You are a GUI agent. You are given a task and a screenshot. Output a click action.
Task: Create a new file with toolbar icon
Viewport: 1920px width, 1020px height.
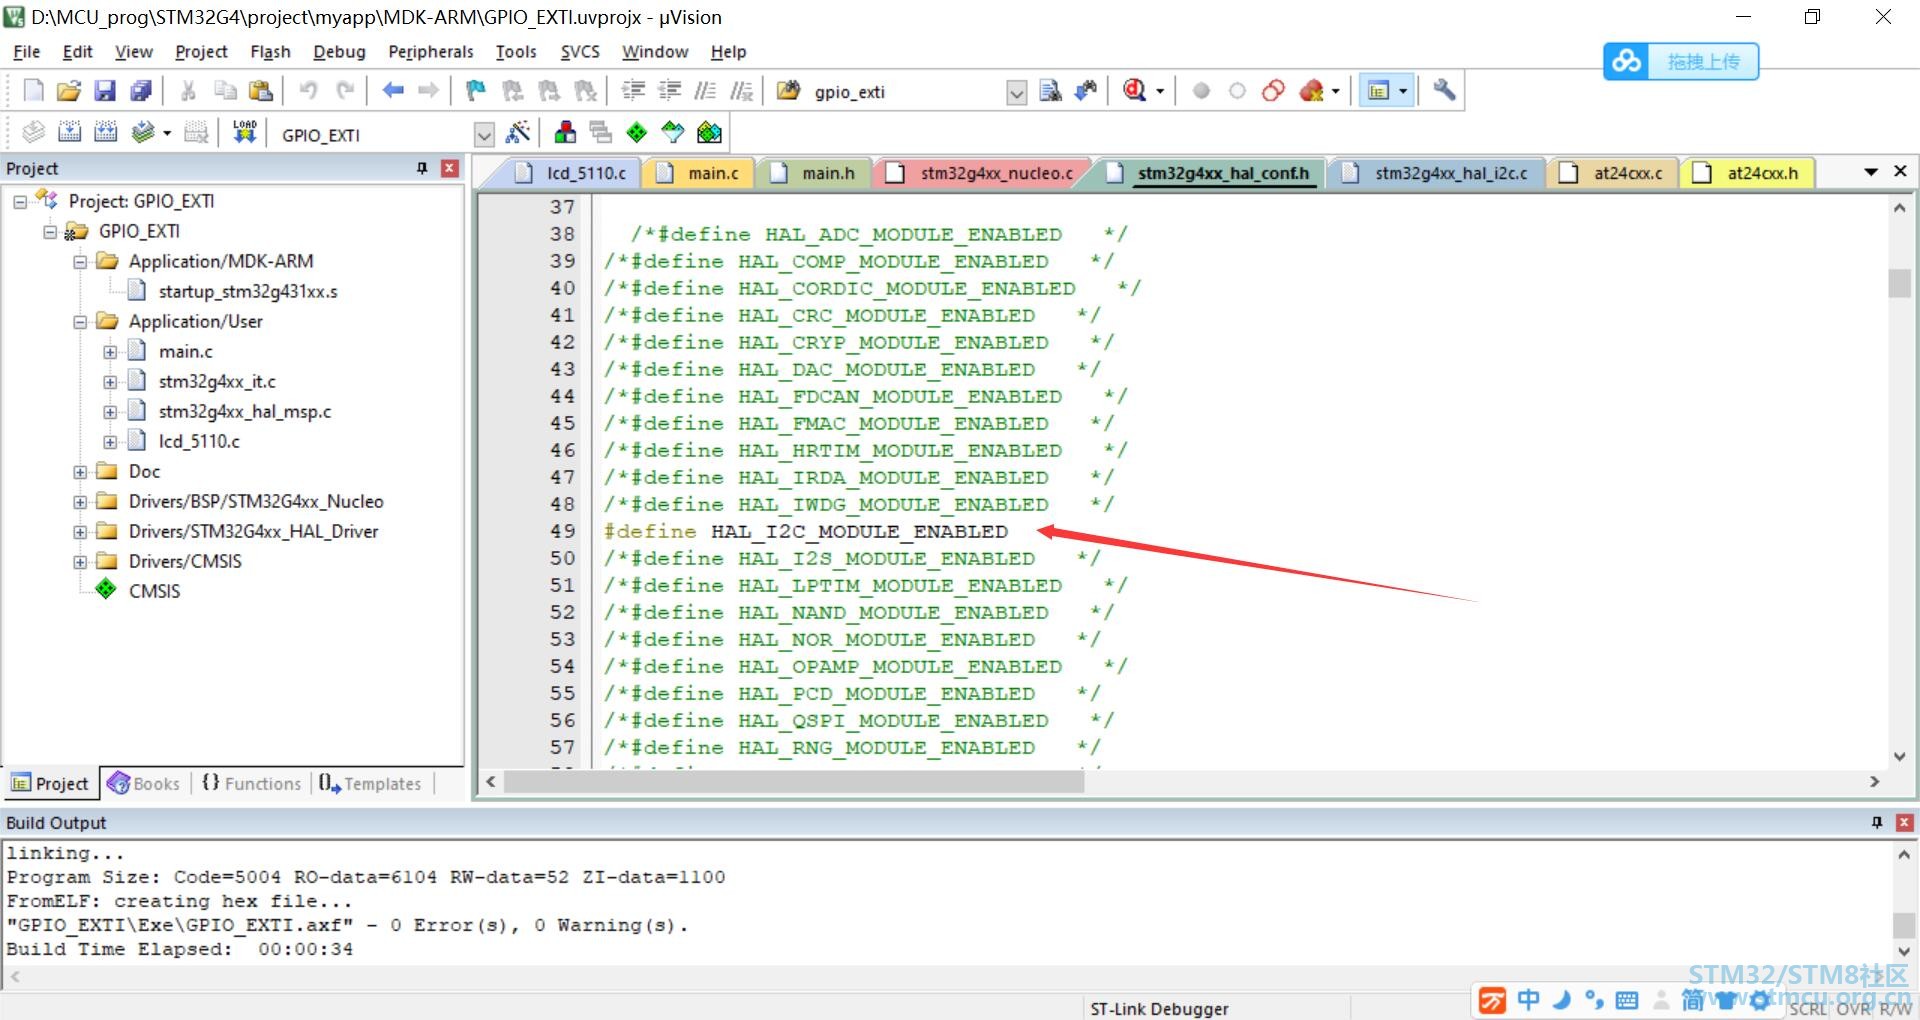point(33,91)
